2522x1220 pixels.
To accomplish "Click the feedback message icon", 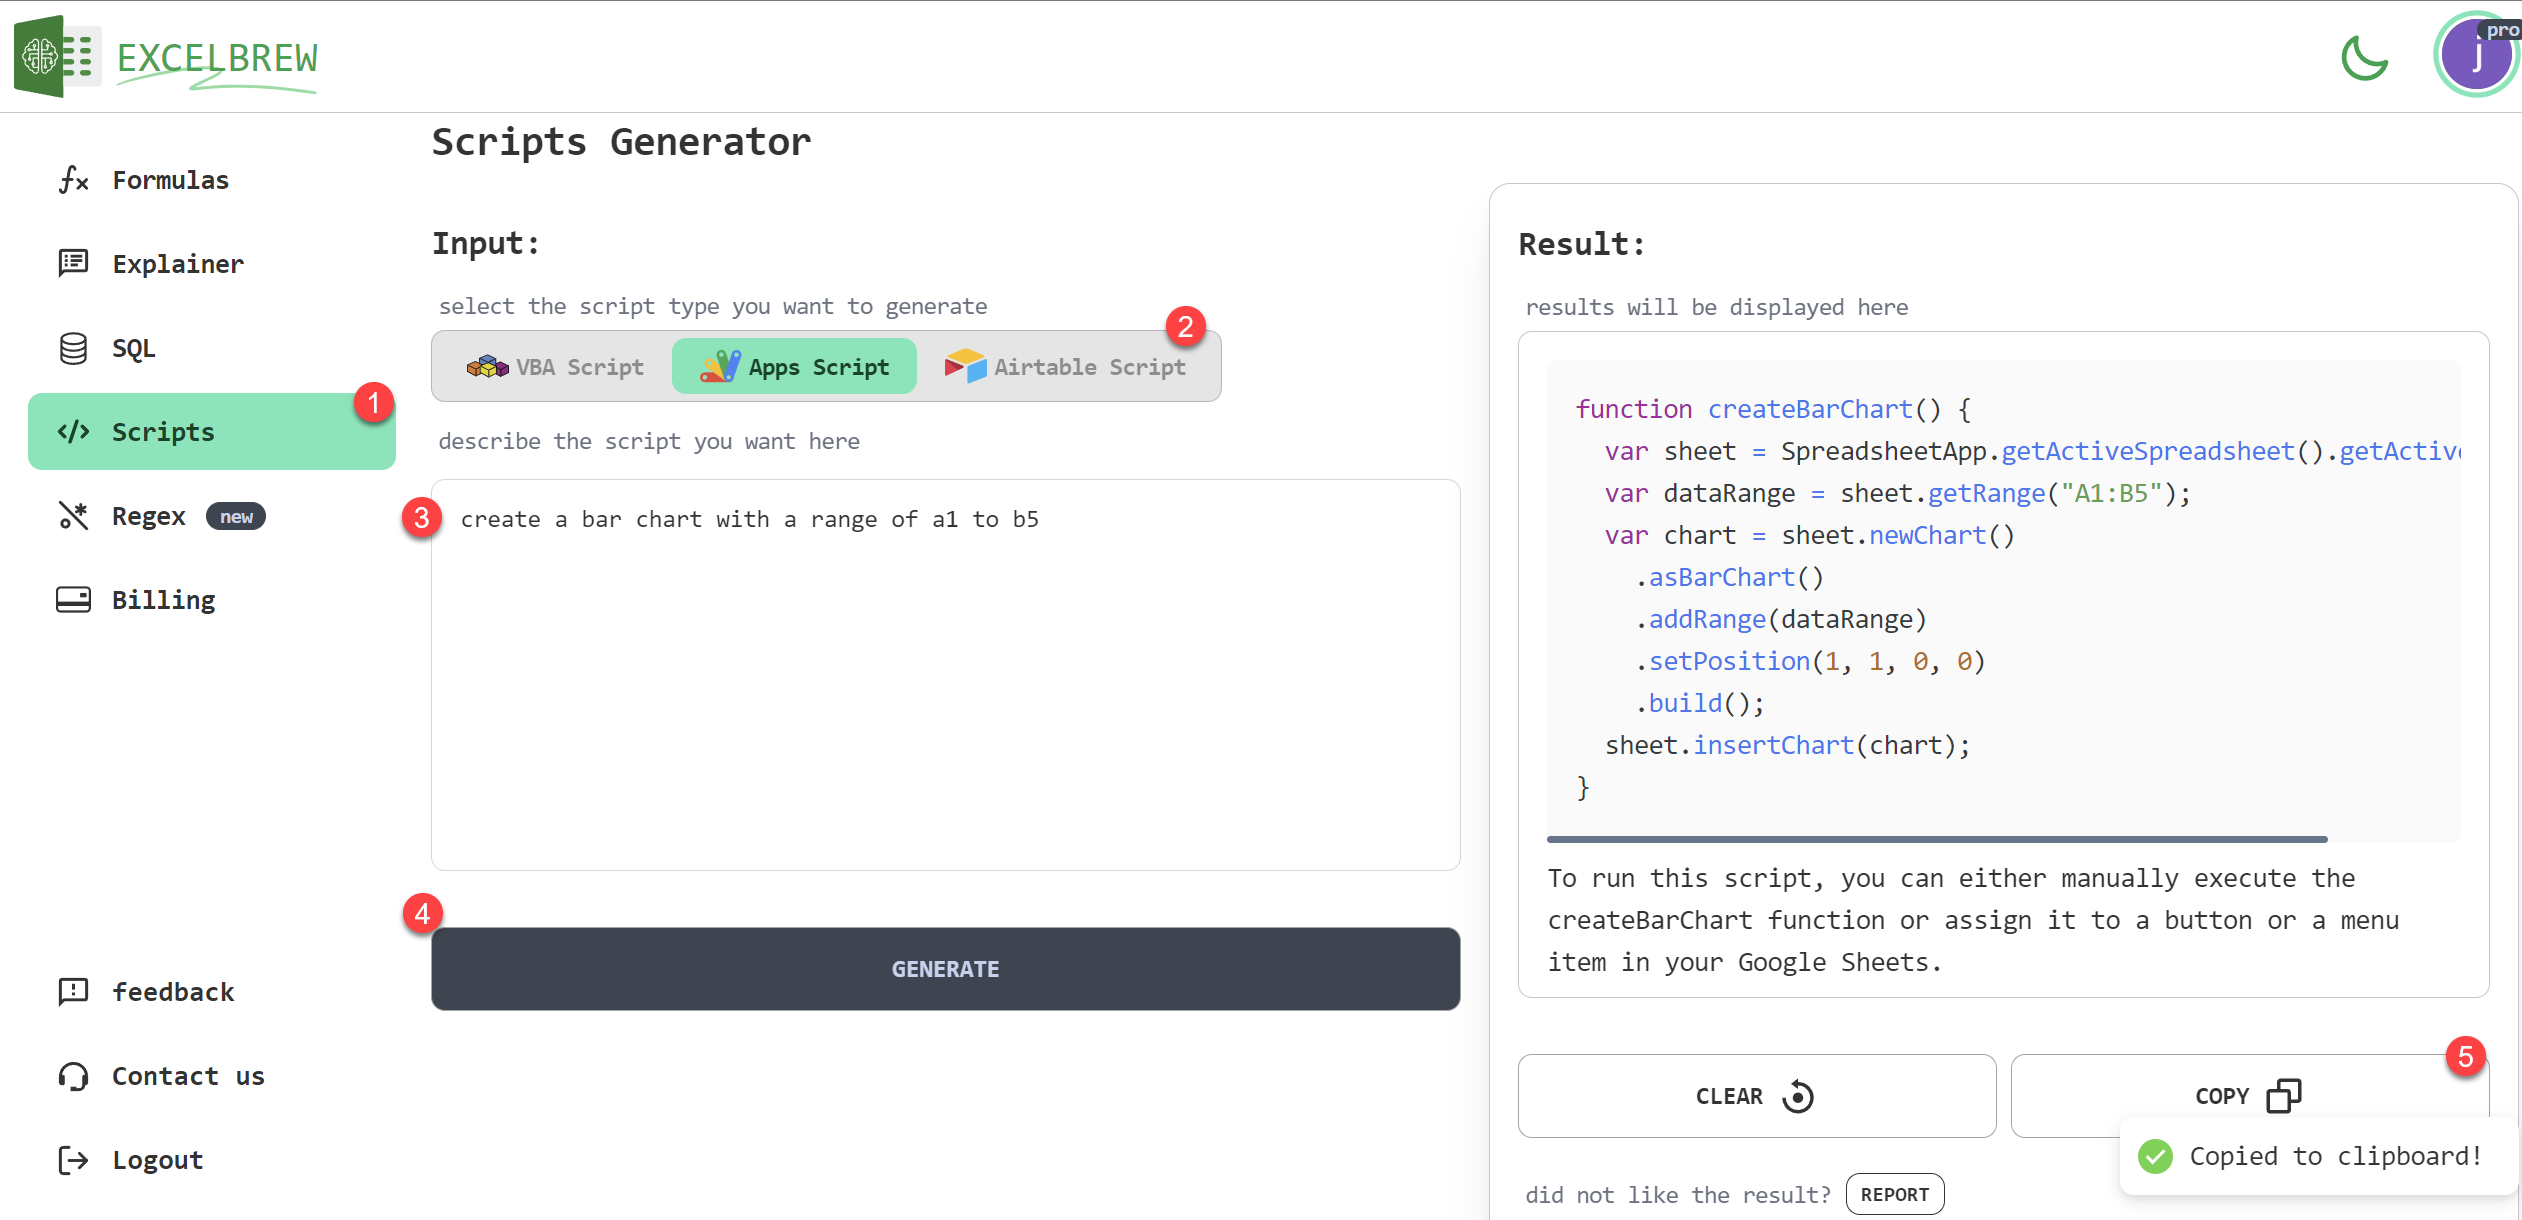I will click(x=73, y=992).
